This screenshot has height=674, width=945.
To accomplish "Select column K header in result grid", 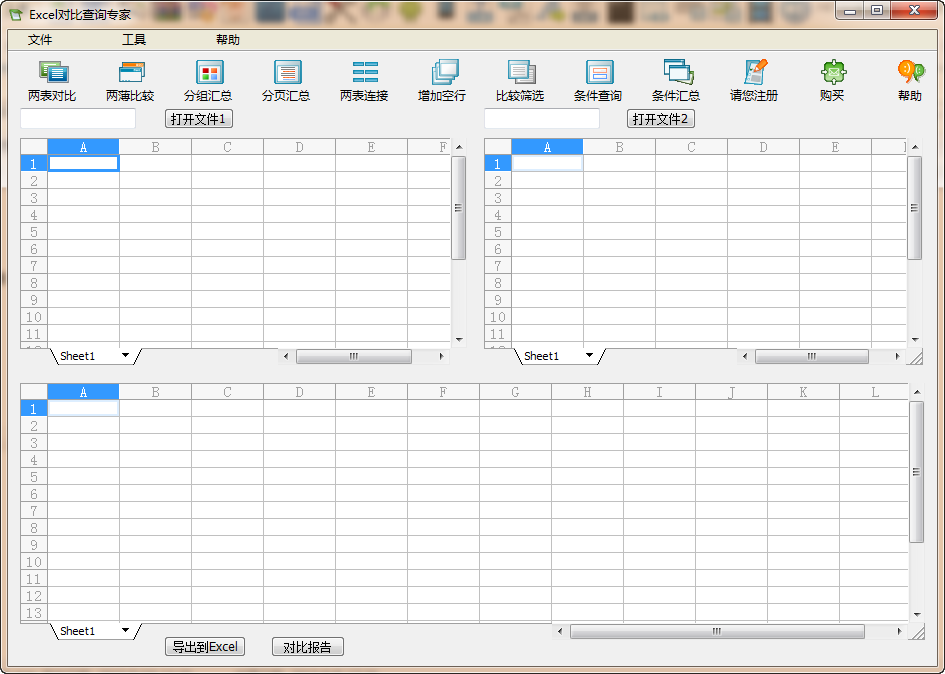I will tap(803, 392).
